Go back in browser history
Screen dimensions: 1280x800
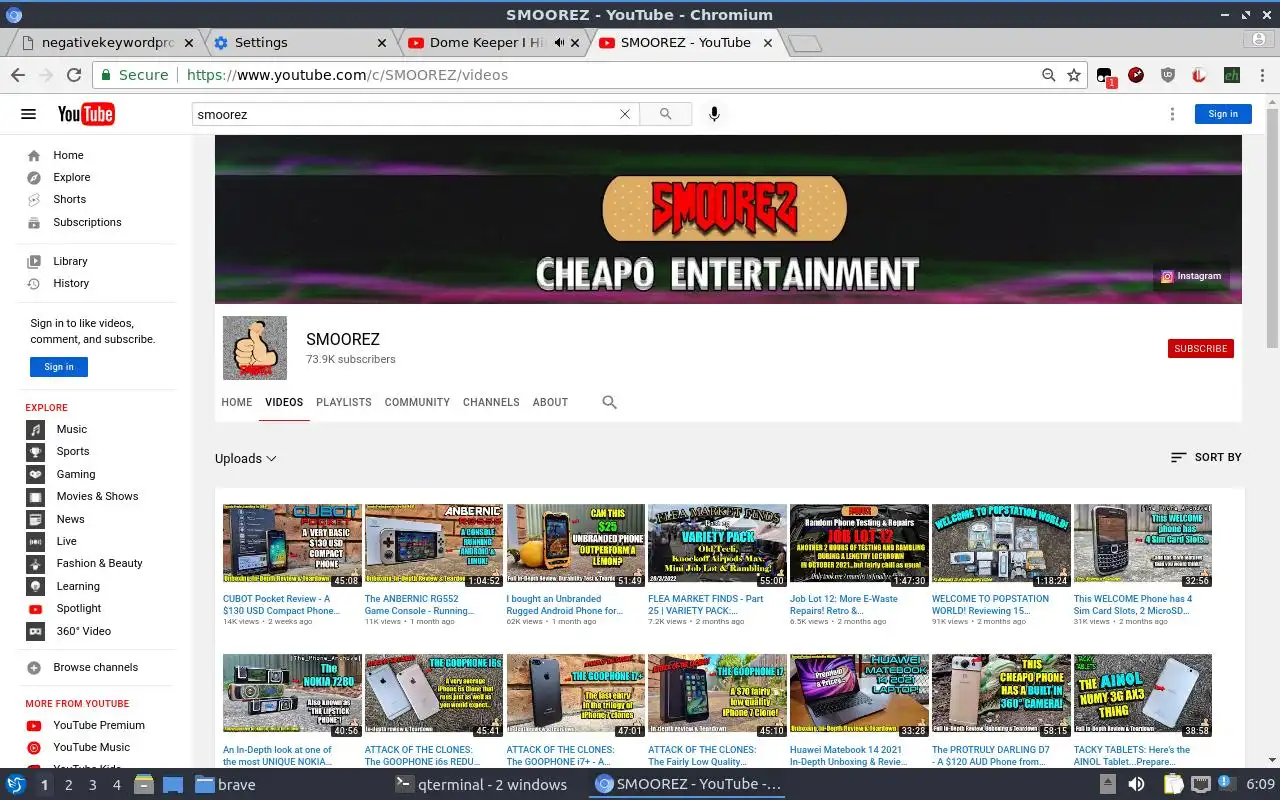18,75
